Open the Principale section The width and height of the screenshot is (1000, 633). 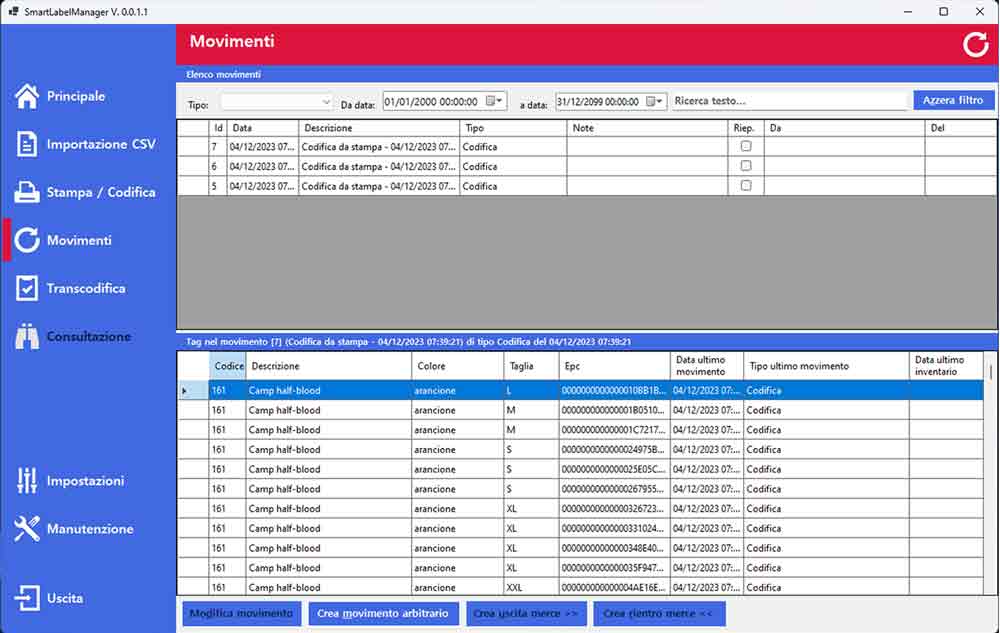point(76,96)
